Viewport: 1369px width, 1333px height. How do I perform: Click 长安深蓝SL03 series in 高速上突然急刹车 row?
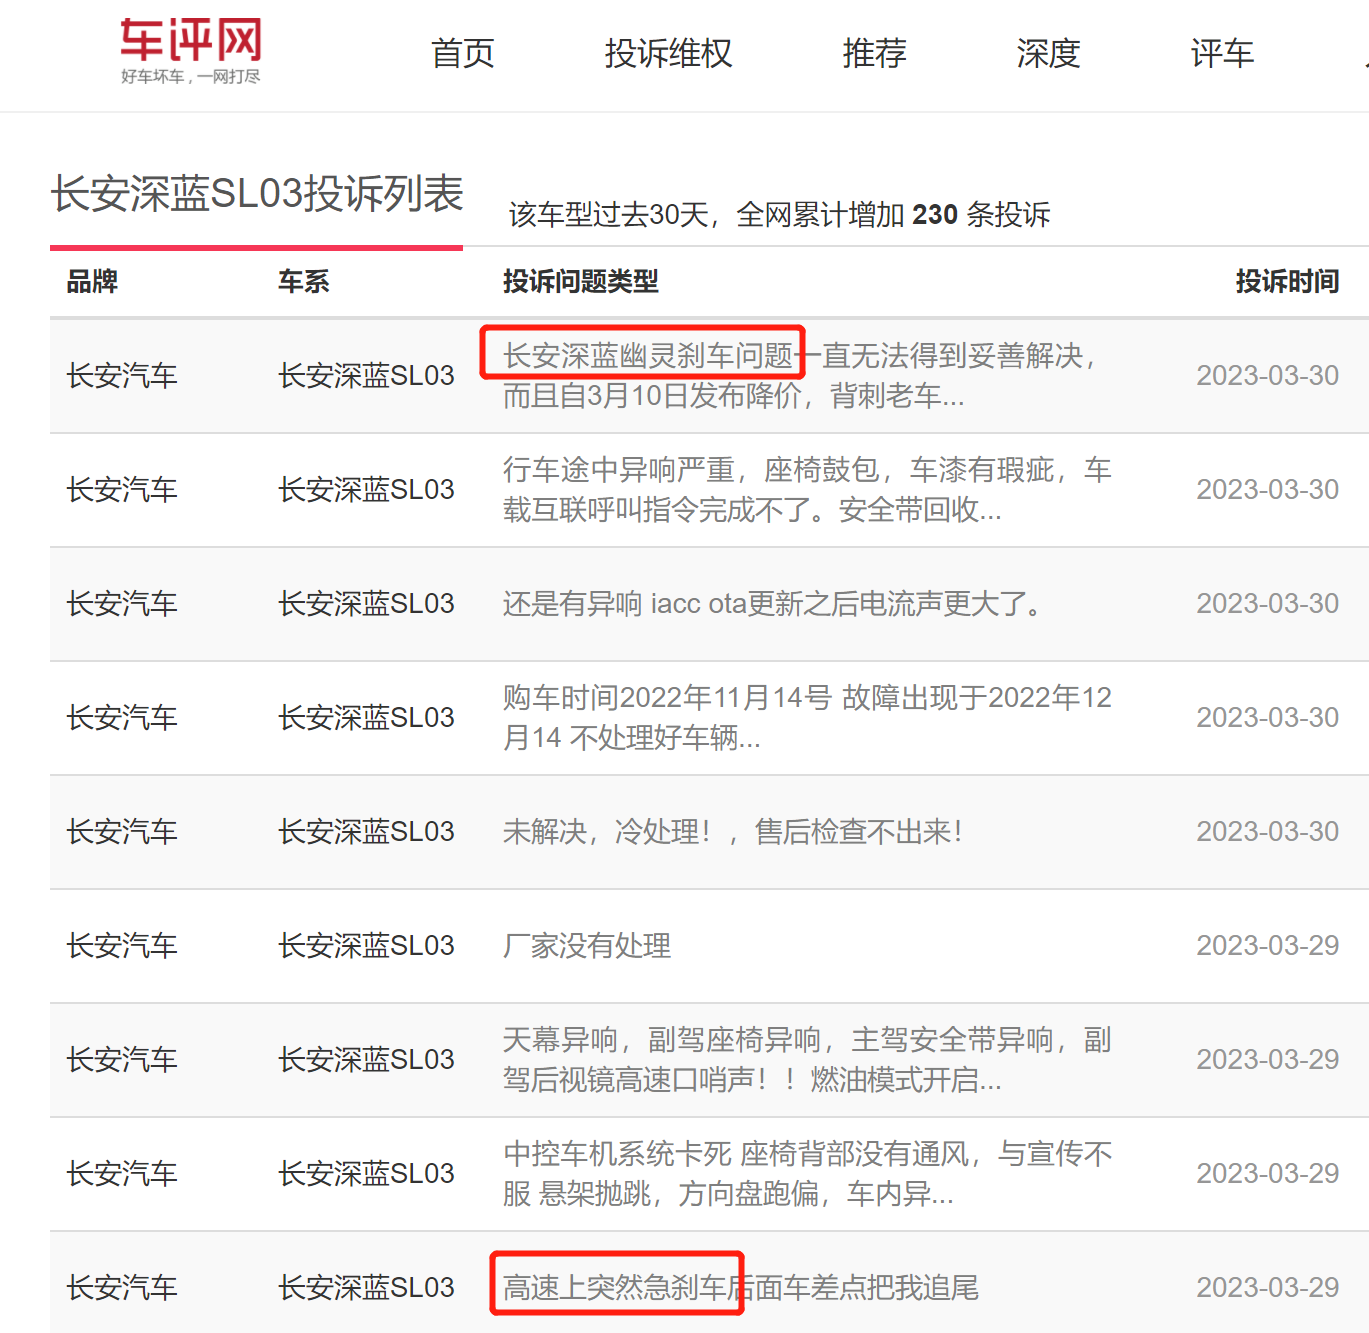(x=366, y=1288)
